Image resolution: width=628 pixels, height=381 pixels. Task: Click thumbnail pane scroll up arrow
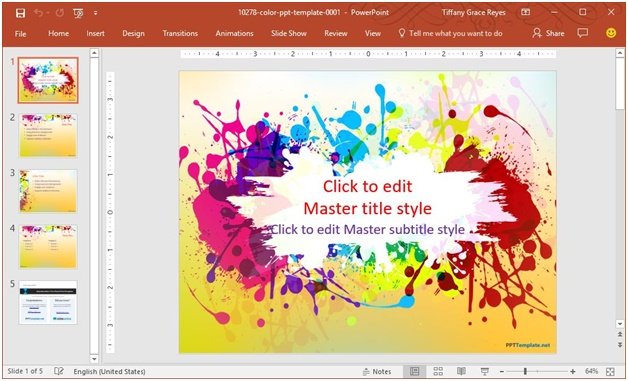pyautogui.click(x=94, y=53)
